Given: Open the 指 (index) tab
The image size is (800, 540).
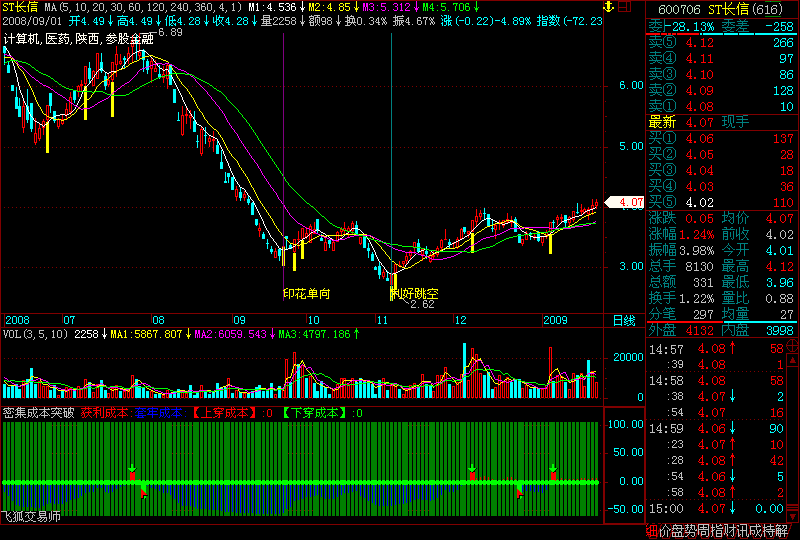Looking at the screenshot, I should coord(716,531).
